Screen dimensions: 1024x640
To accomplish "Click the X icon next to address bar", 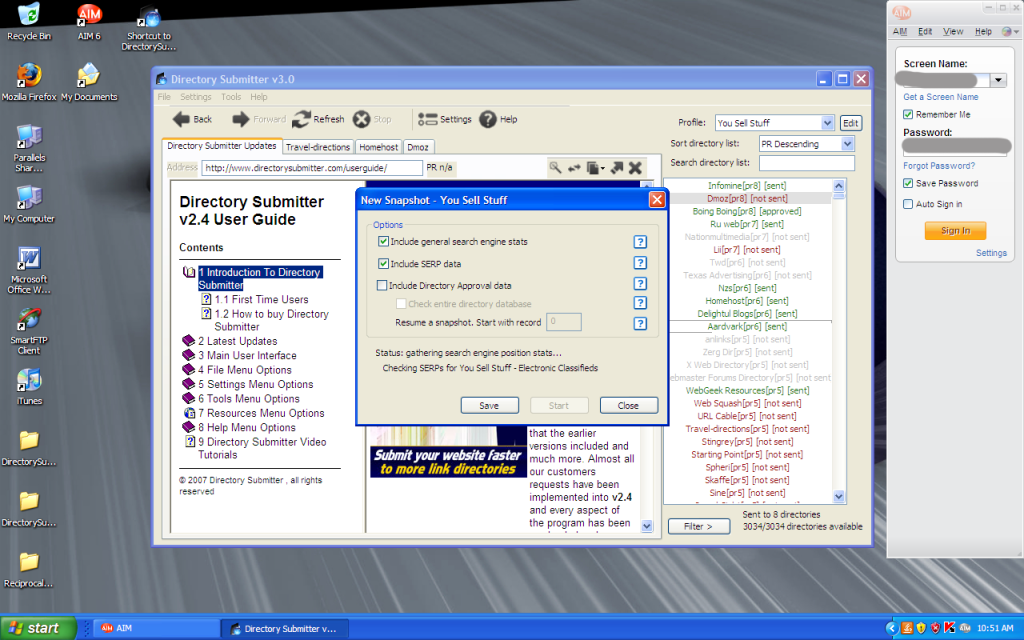I will (x=635, y=168).
